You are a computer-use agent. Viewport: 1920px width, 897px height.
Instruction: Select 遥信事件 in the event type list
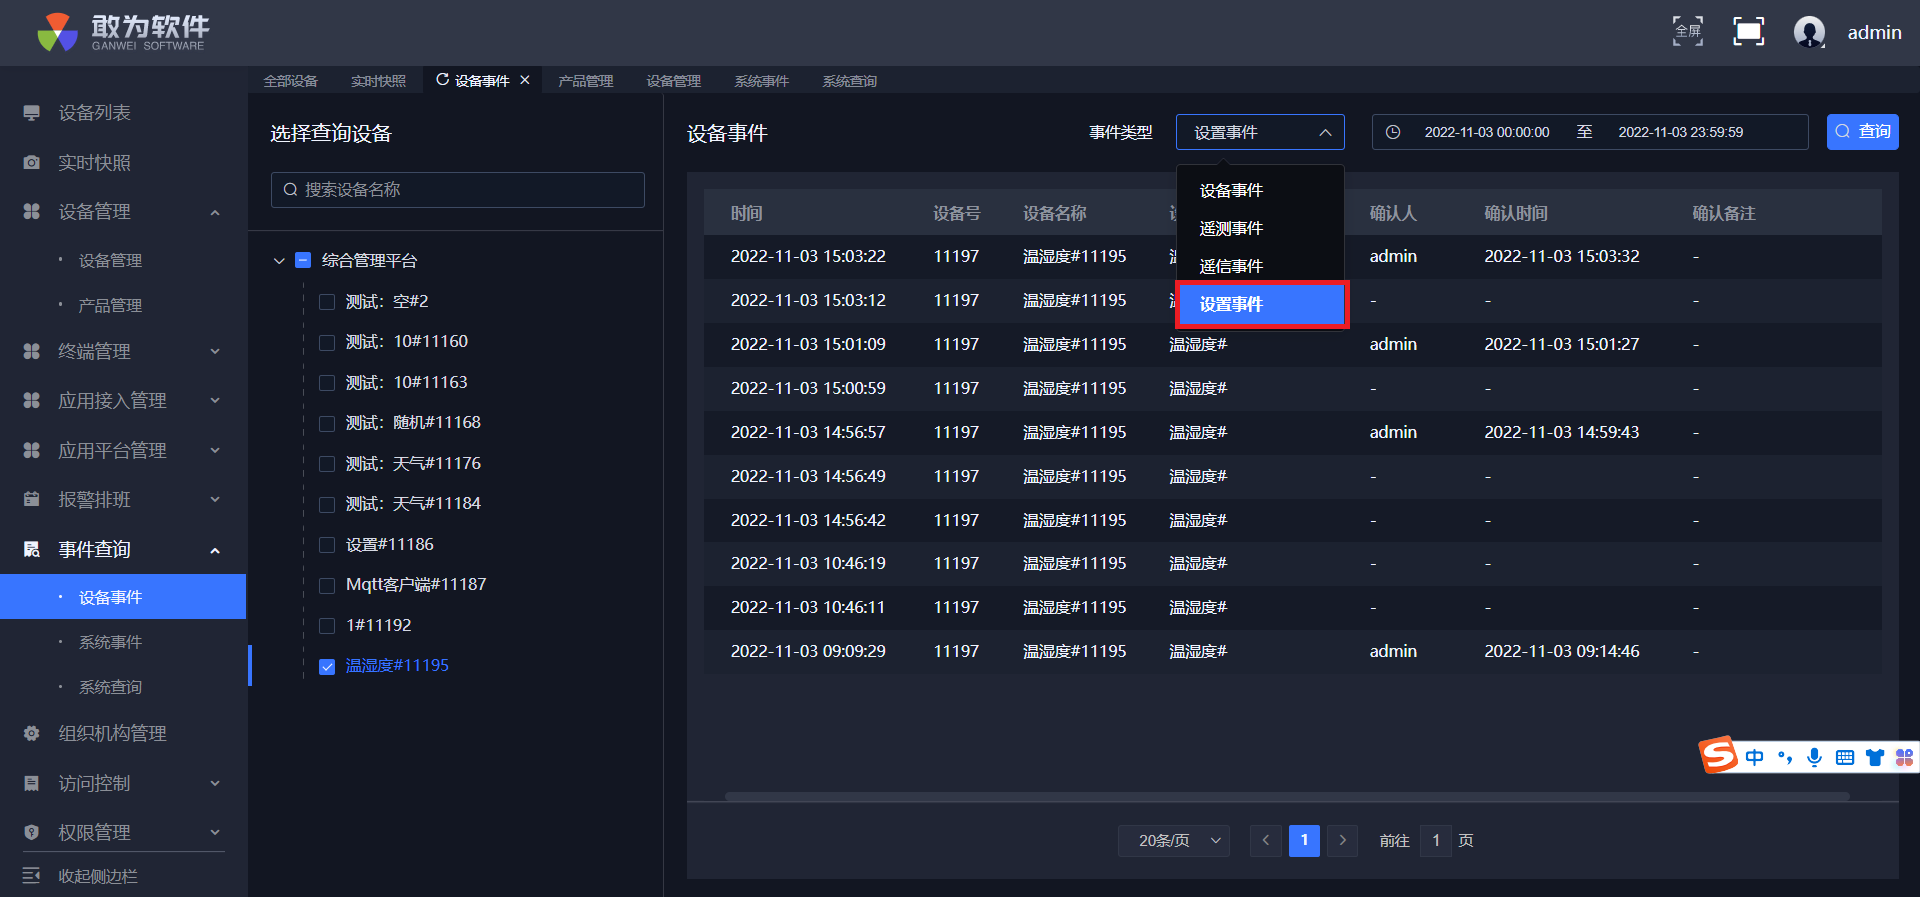click(1260, 266)
